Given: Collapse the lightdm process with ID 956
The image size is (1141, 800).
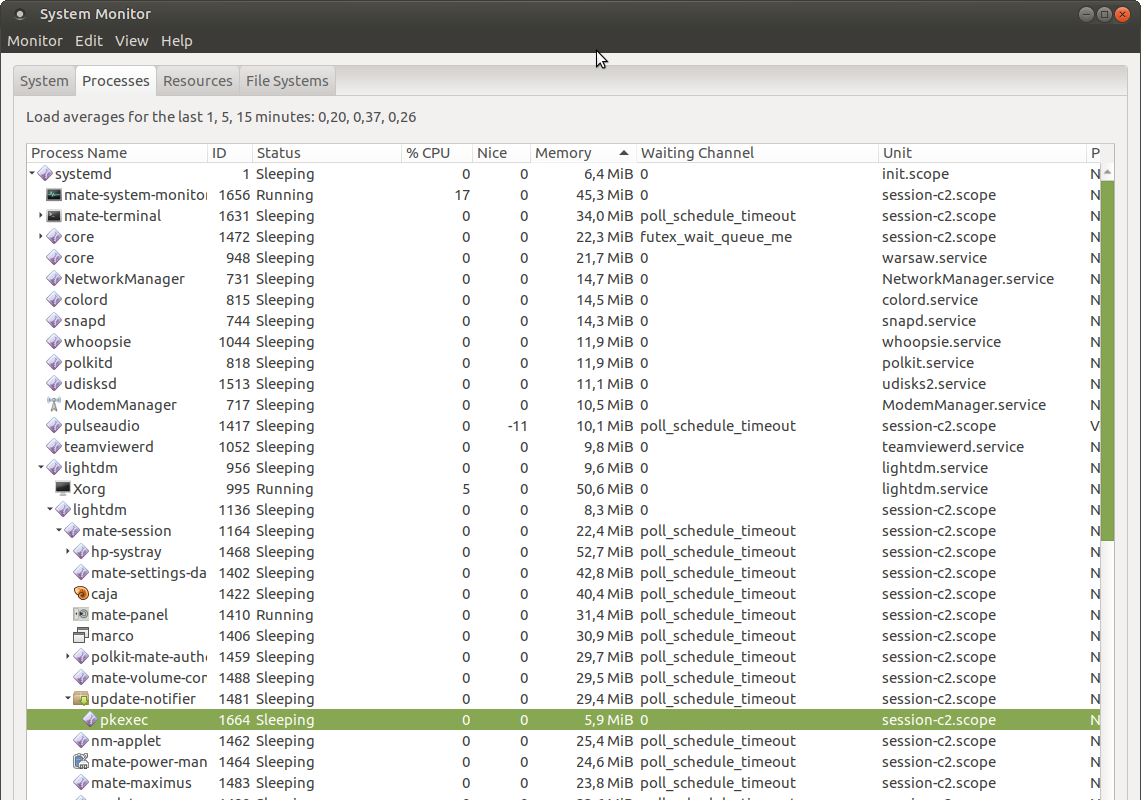Looking at the screenshot, I should click(41, 467).
